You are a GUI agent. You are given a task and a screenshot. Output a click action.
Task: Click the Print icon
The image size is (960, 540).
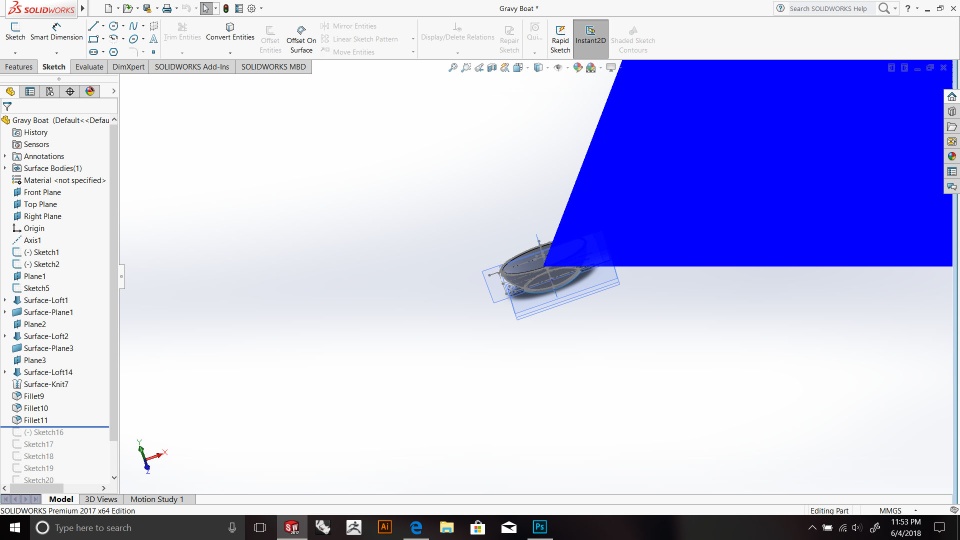coord(167,9)
